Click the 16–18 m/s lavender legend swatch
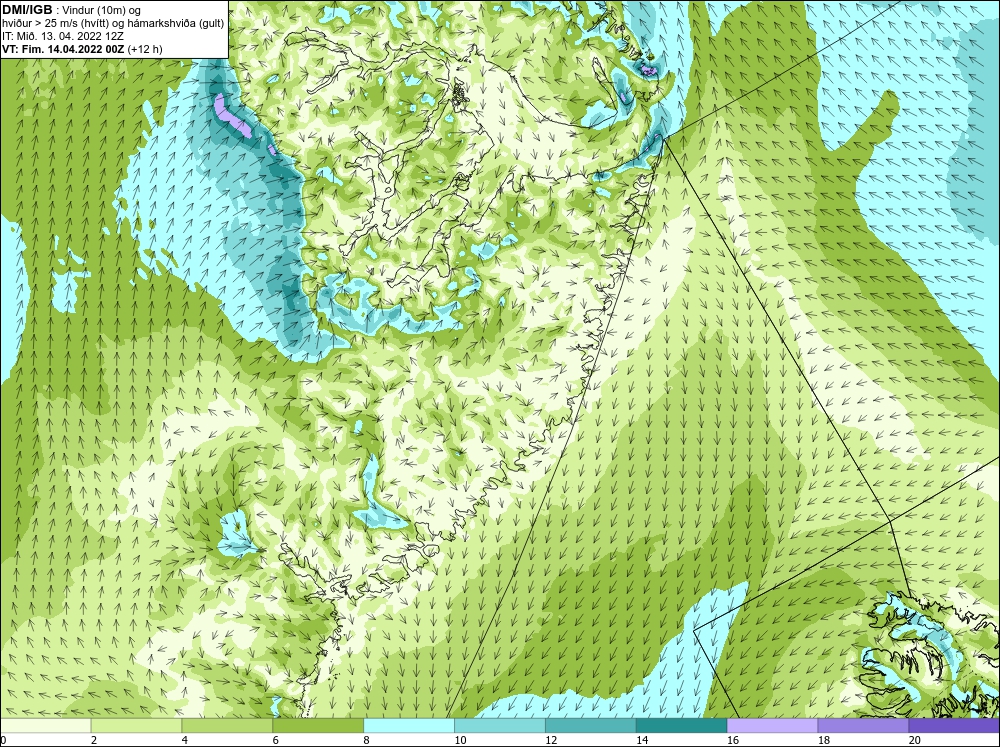Image resolution: width=1000 pixels, height=747 pixels. click(x=772, y=726)
